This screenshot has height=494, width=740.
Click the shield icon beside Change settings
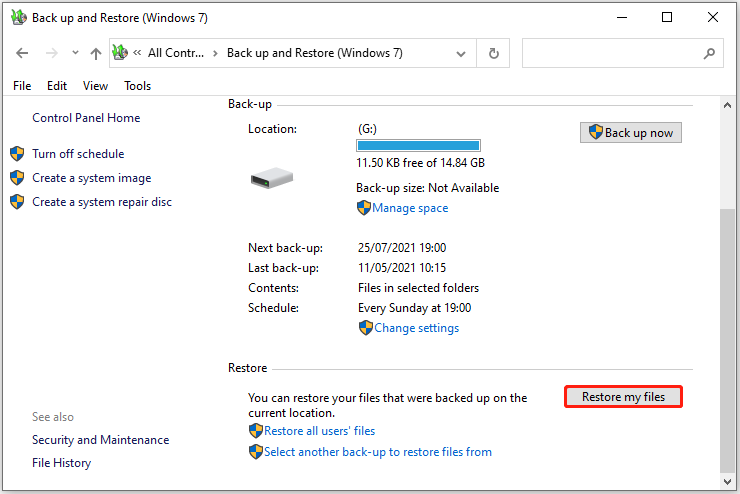click(x=366, y=327)
